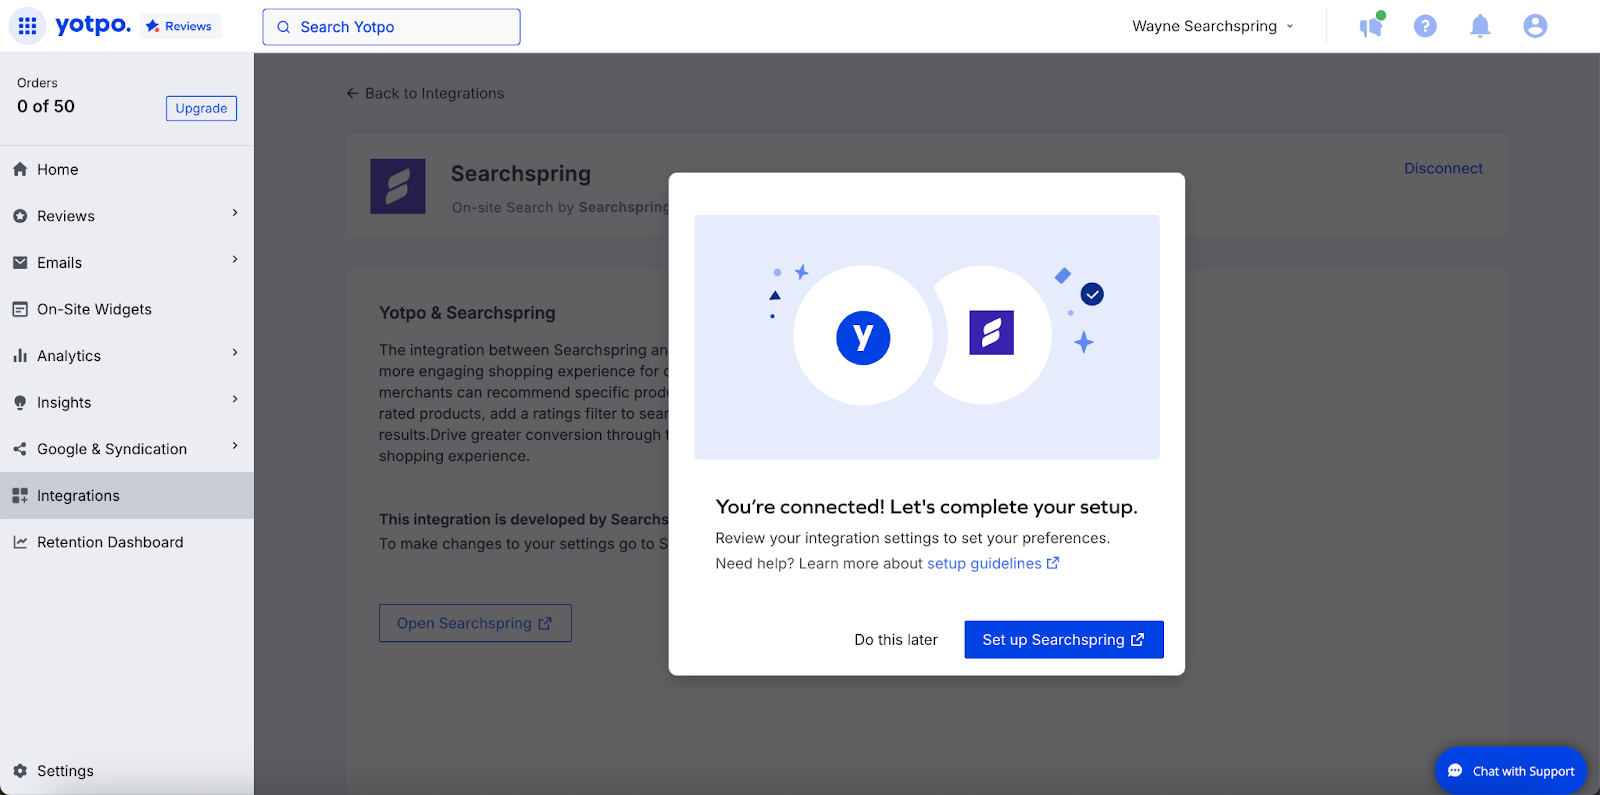Click the Searchspring logo on integration page
This screenshot has height=795, width=1600.
[x=398, y=186]
